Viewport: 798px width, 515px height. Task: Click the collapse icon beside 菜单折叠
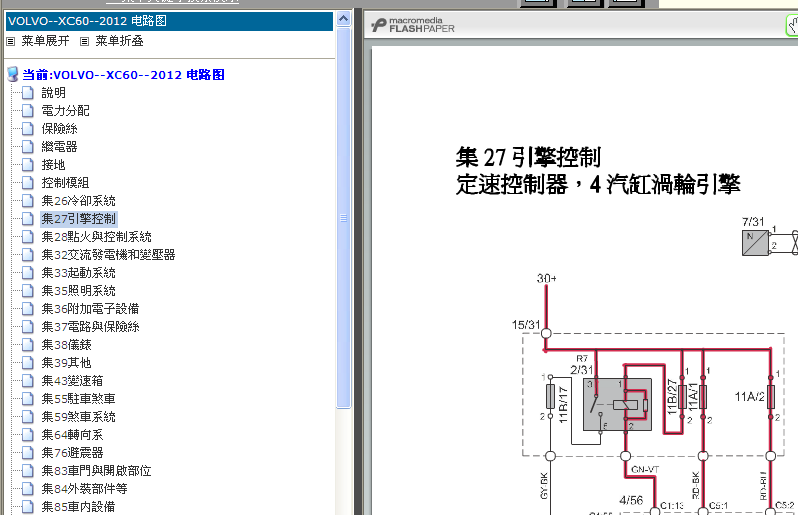(85, 42)
